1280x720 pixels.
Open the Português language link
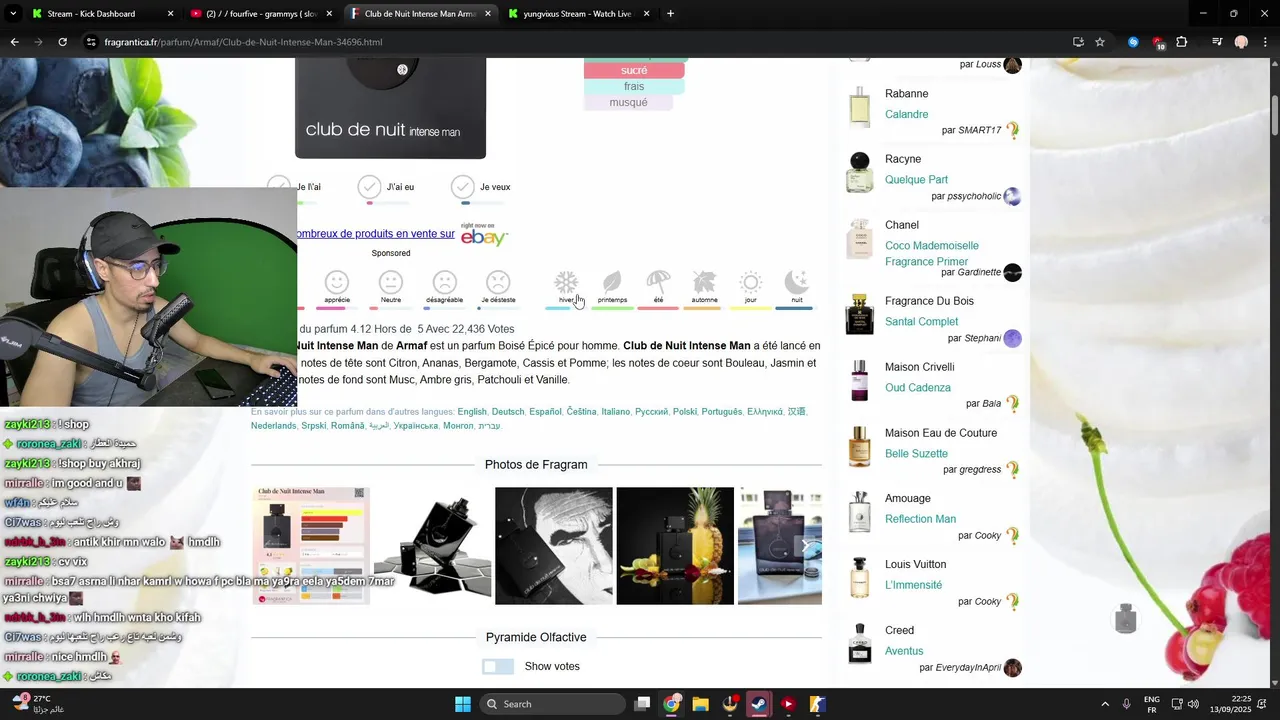tap(722, 412)
